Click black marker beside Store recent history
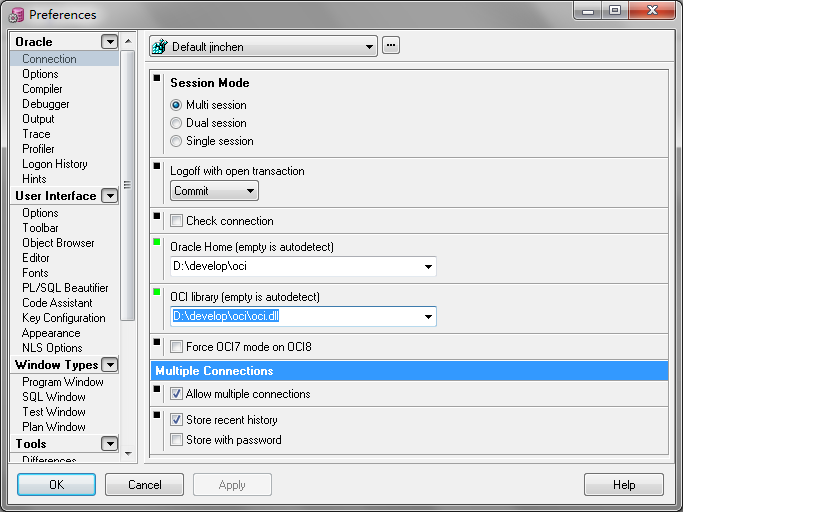 [157, 415]
